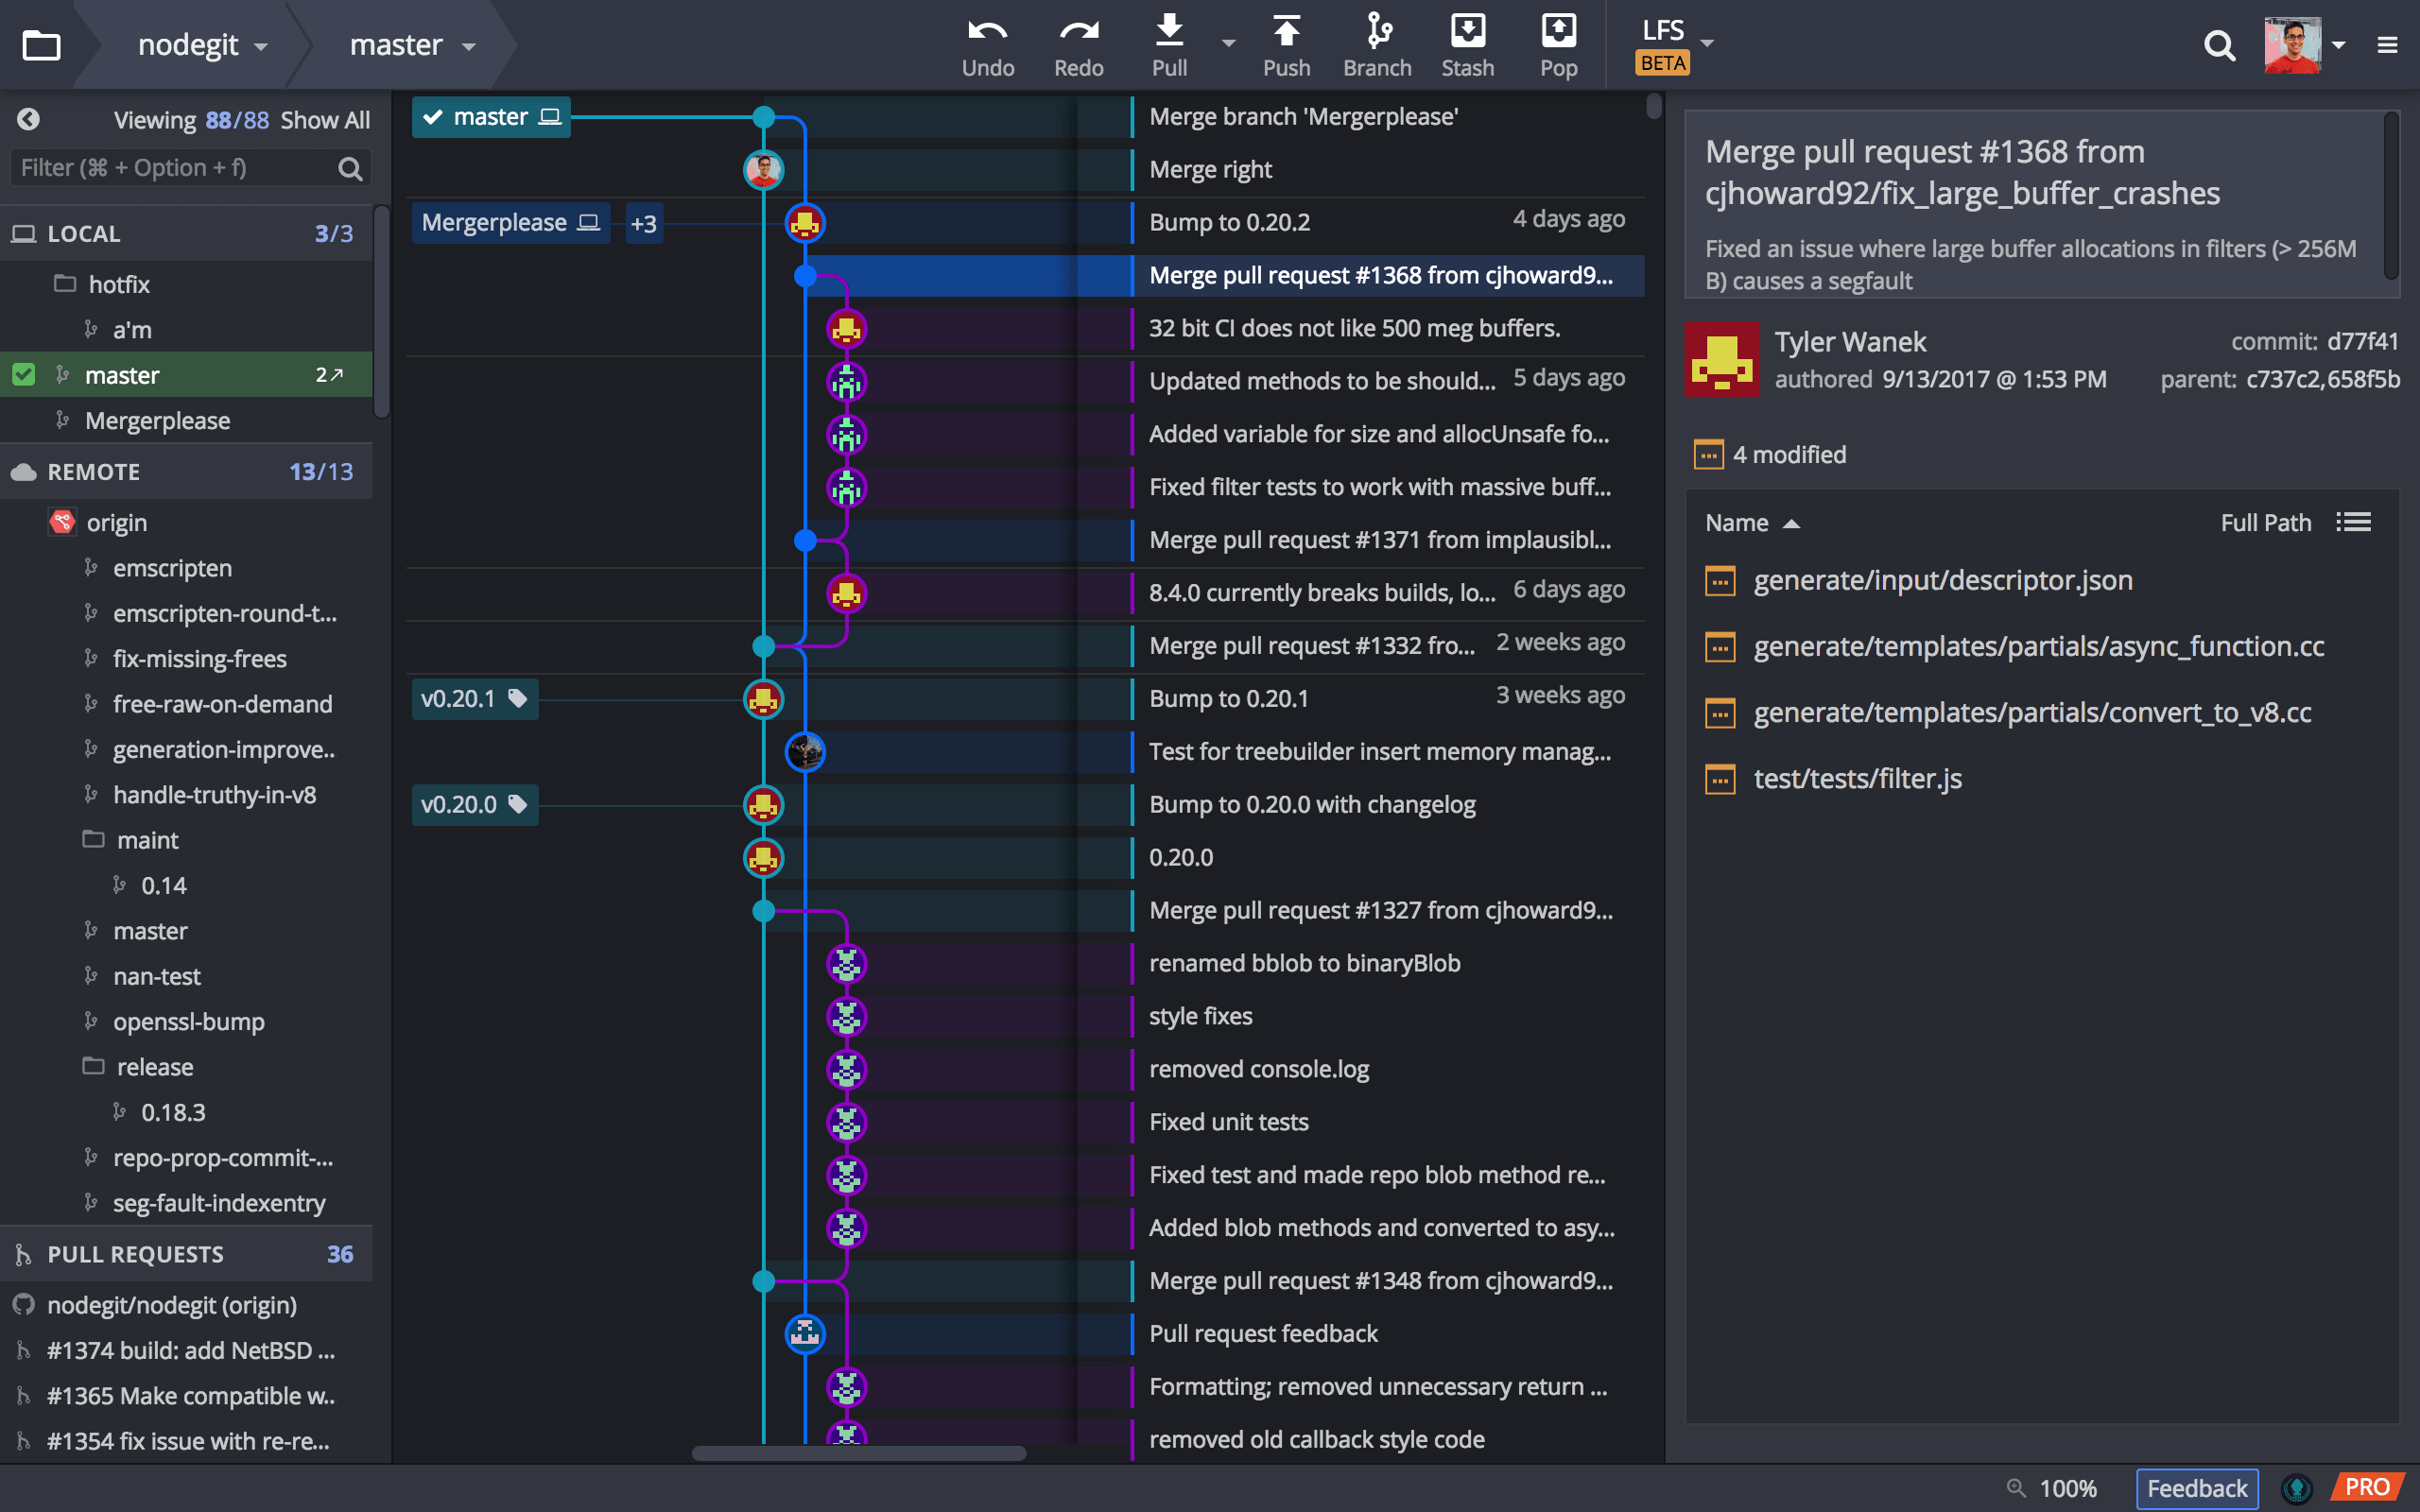
Task: Select local branch Mergerplease in sidebar
Action: coord(157,421)
